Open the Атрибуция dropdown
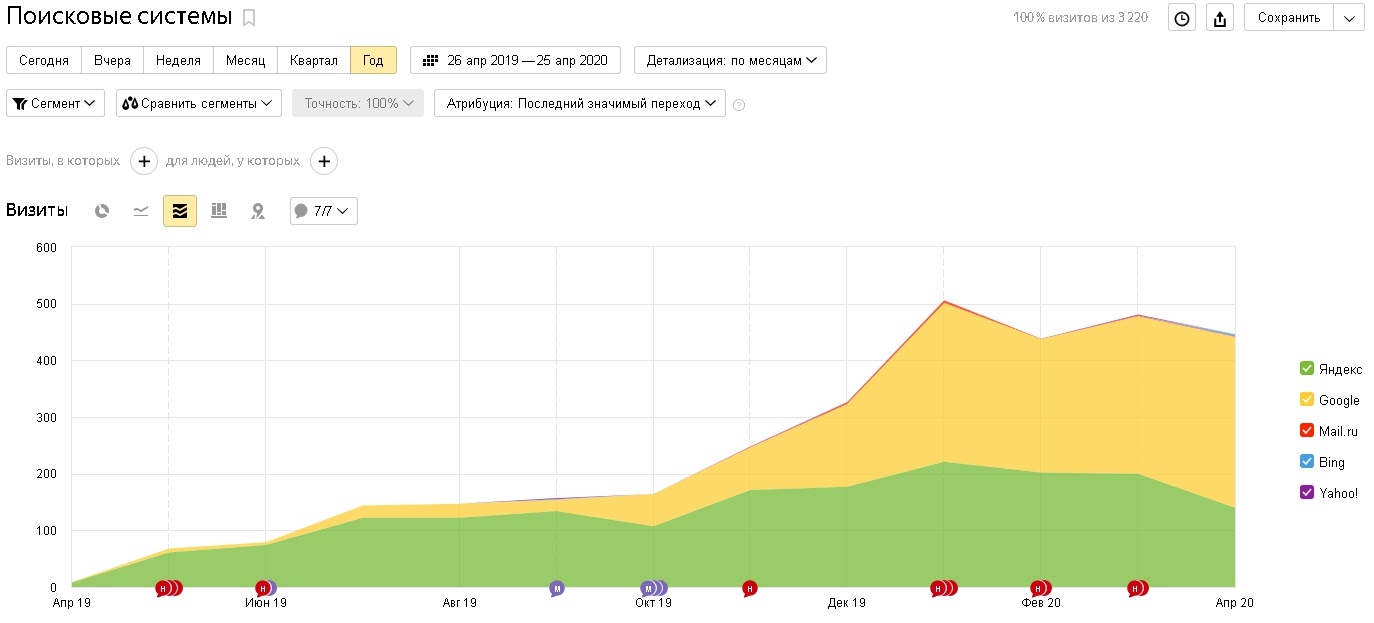Screen dimensions: 1374x623 580,103
